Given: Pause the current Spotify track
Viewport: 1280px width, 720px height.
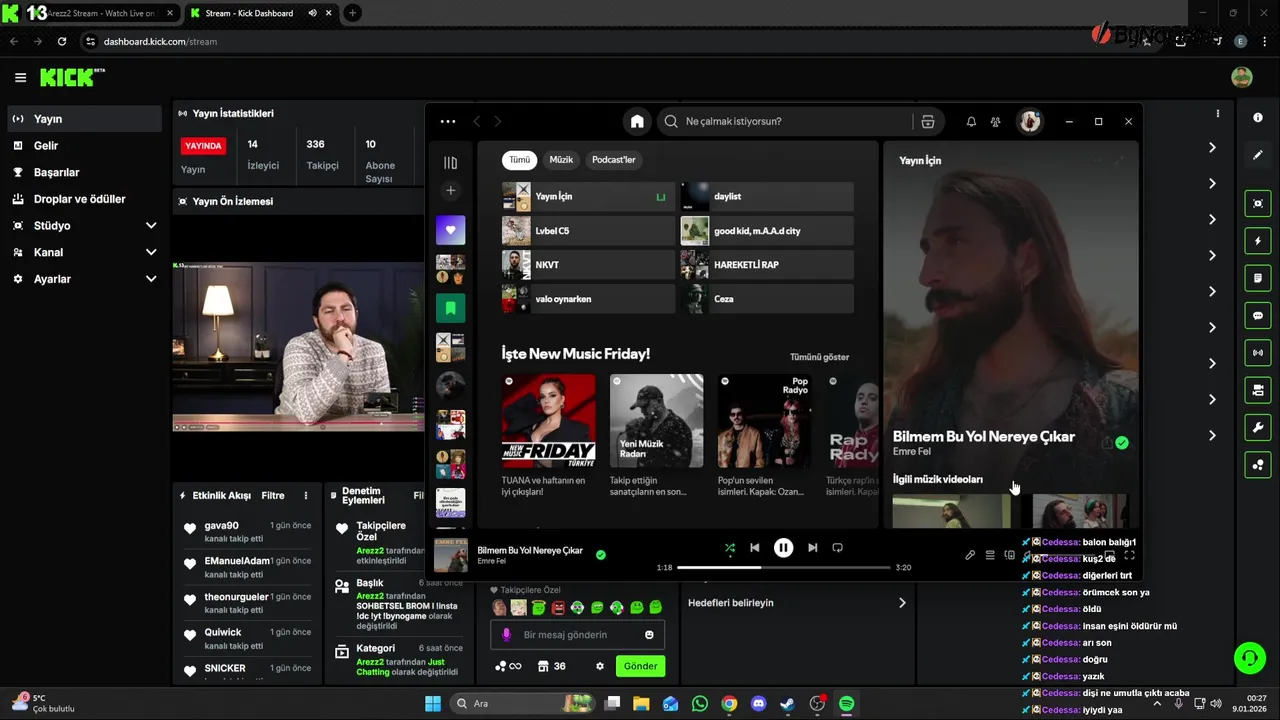Looking at the screenshot, I should tap(784, 548).
